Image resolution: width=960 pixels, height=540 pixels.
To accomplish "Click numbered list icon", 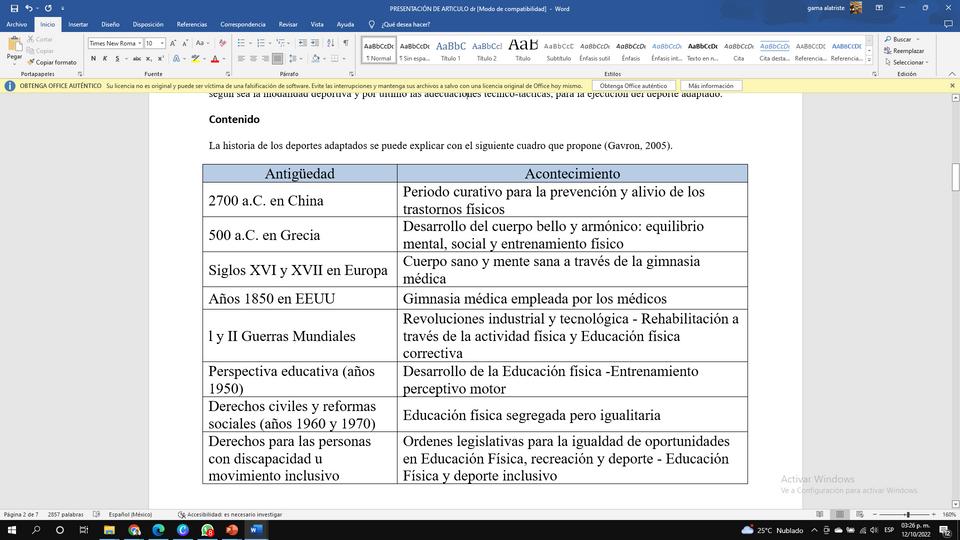I will point(261,43).
